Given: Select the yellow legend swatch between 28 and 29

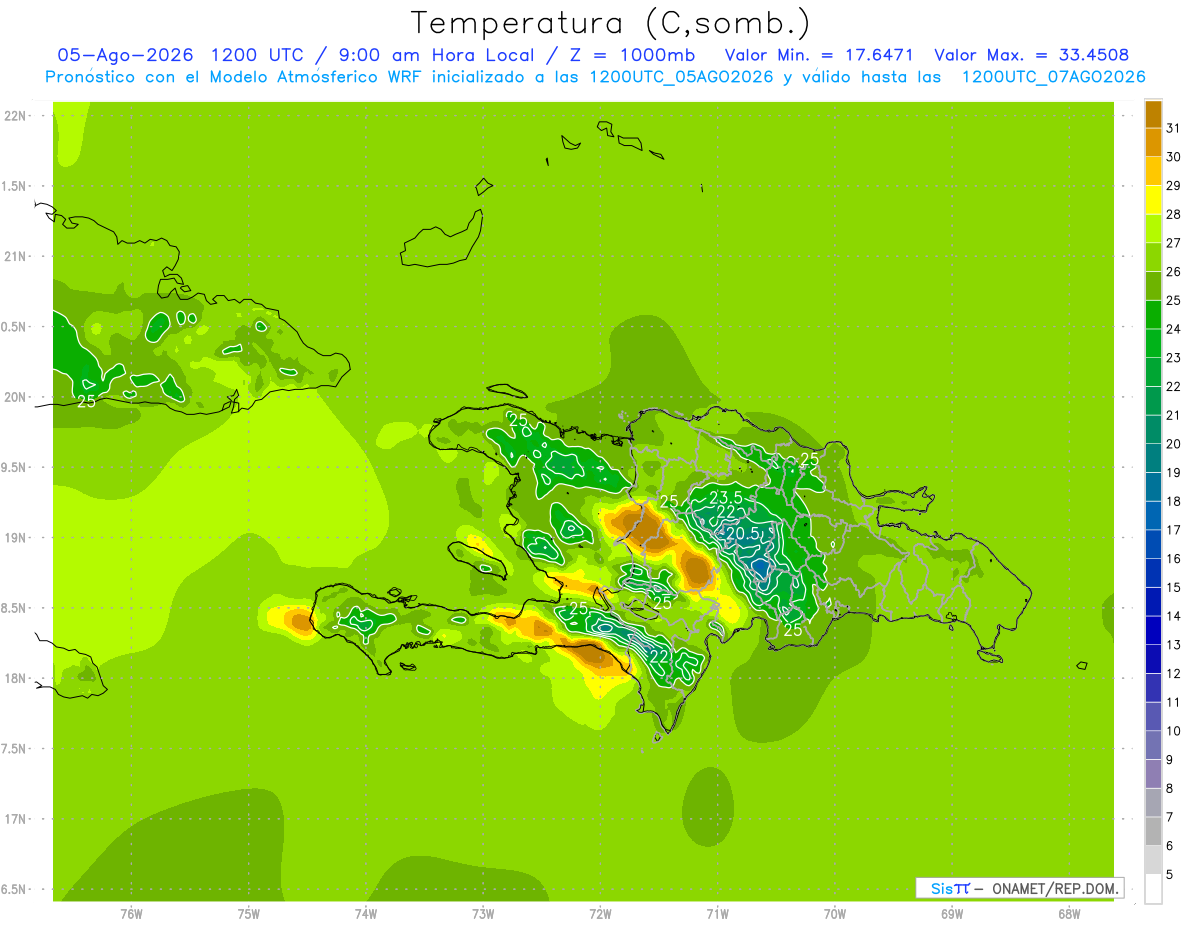Looking at the screenshot, I should tap(1153, 200).
